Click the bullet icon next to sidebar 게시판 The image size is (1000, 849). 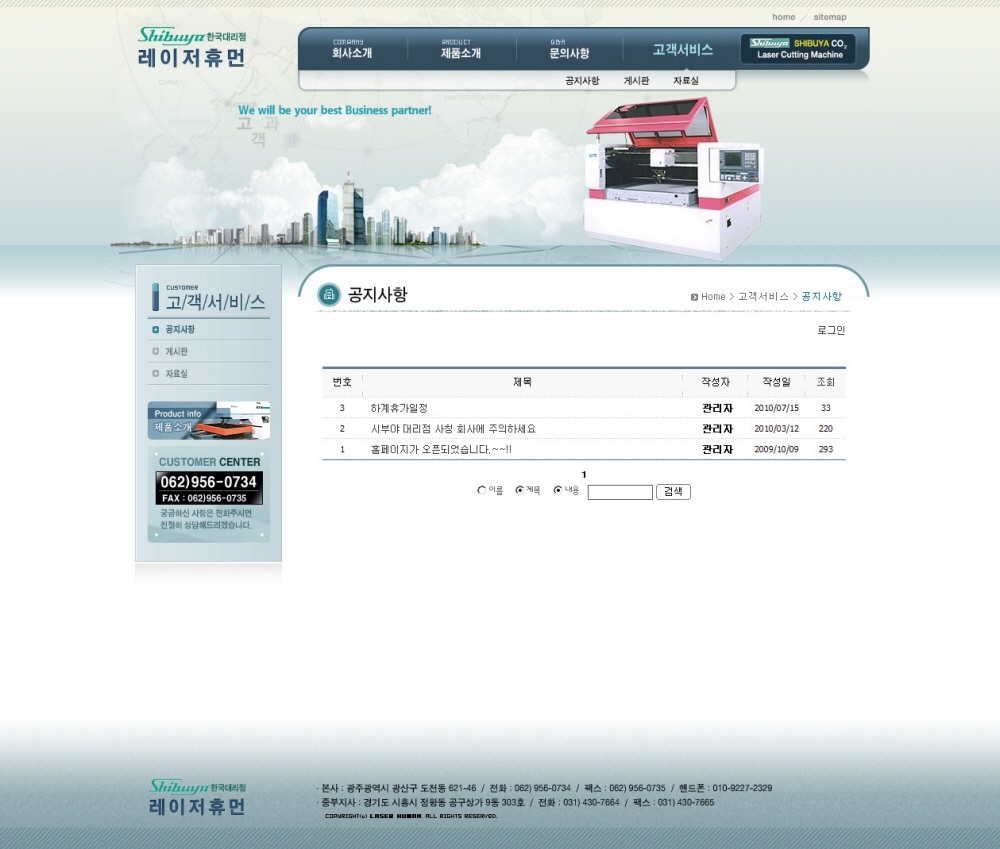[155, 351]
